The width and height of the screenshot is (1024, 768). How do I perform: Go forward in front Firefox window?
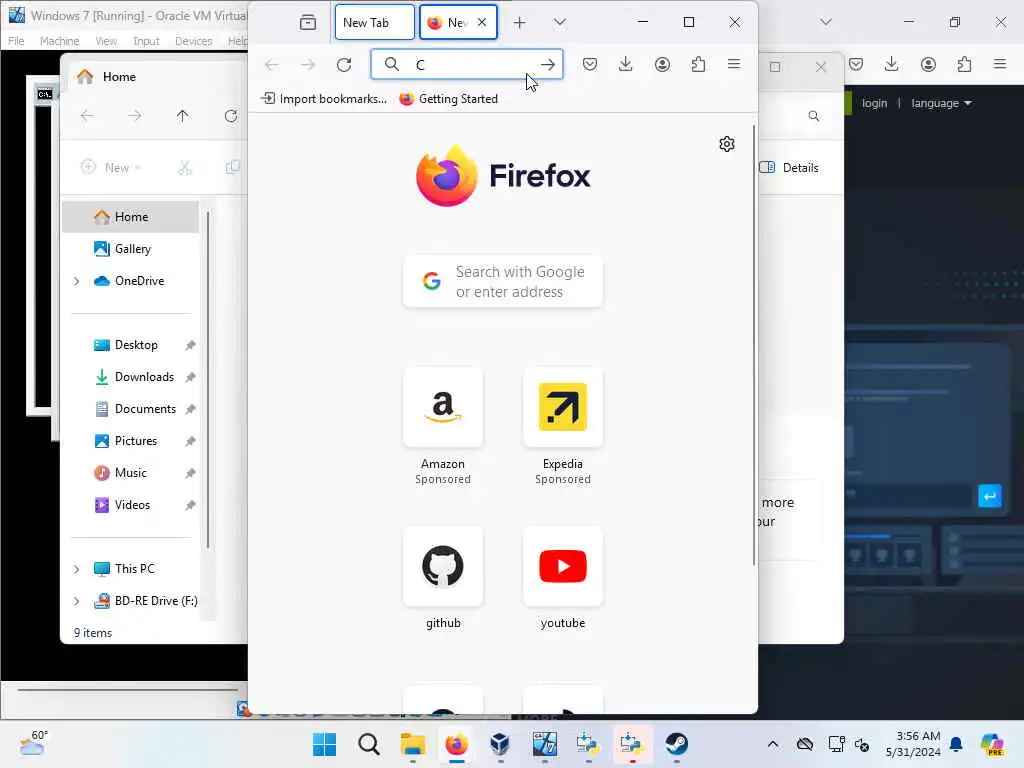pyautogui.click(x=308, y=65)
